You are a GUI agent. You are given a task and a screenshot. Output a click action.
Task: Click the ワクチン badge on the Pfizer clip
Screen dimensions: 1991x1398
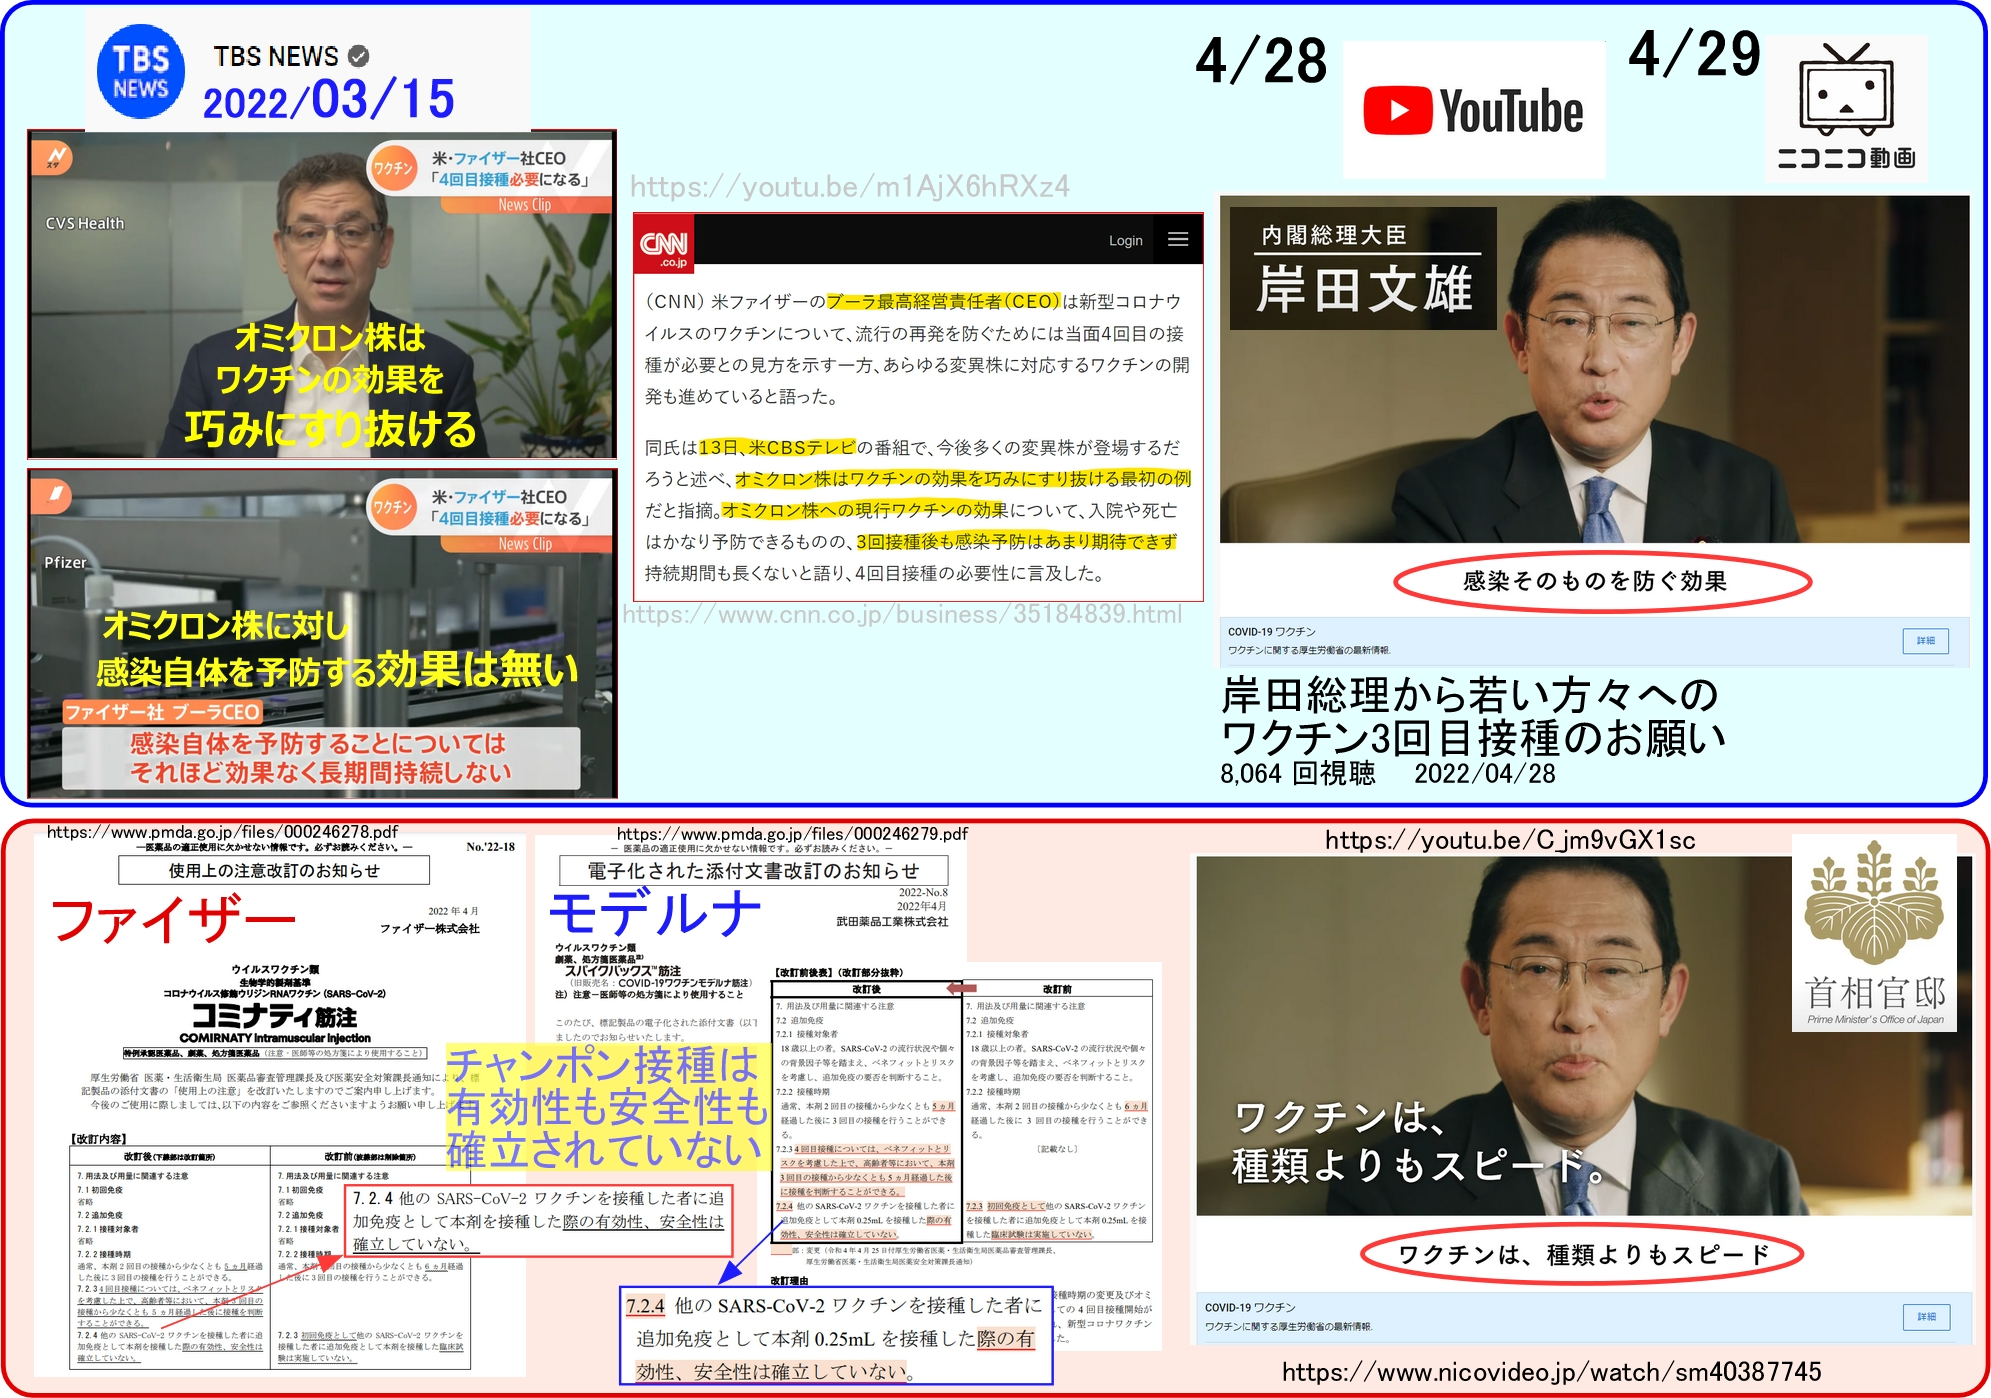tap(394, 507)
